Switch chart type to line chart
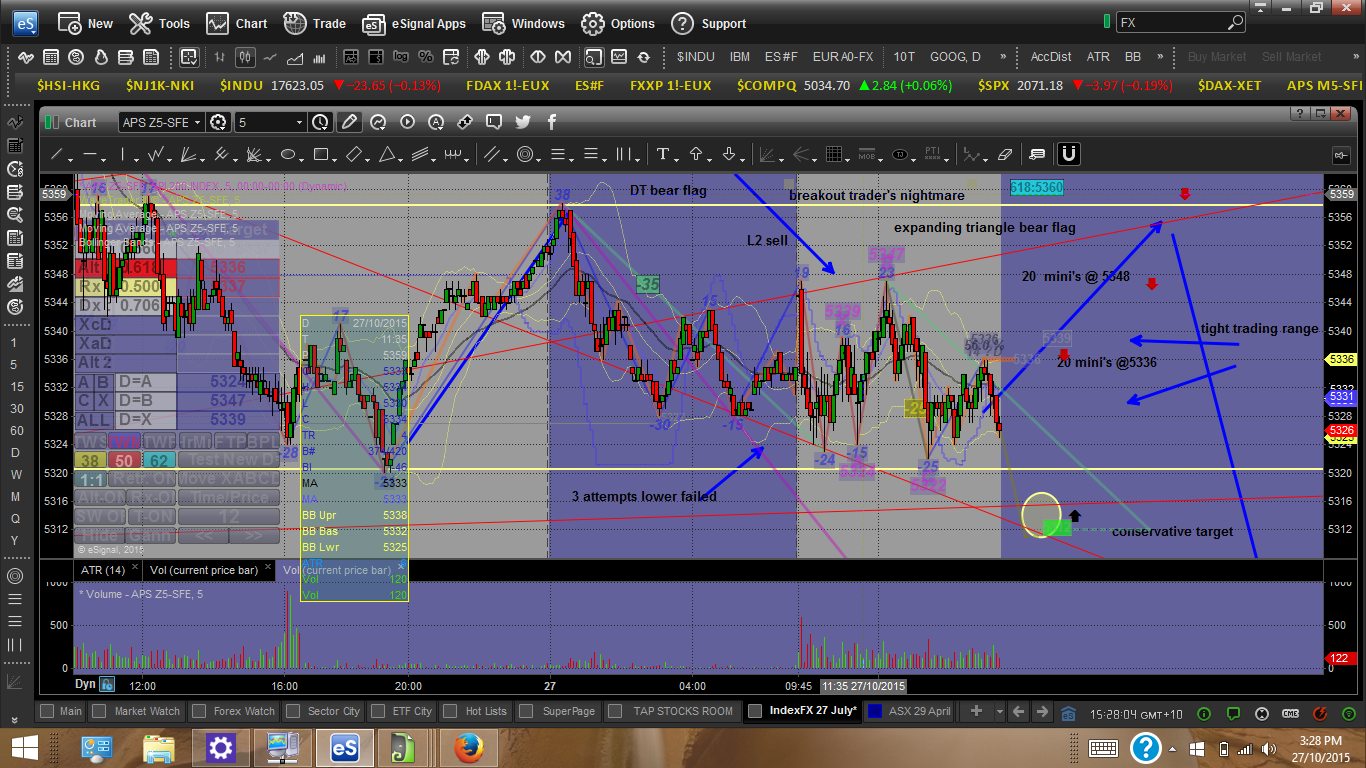This screenshot has width=1366, height=768. point(270,57)
